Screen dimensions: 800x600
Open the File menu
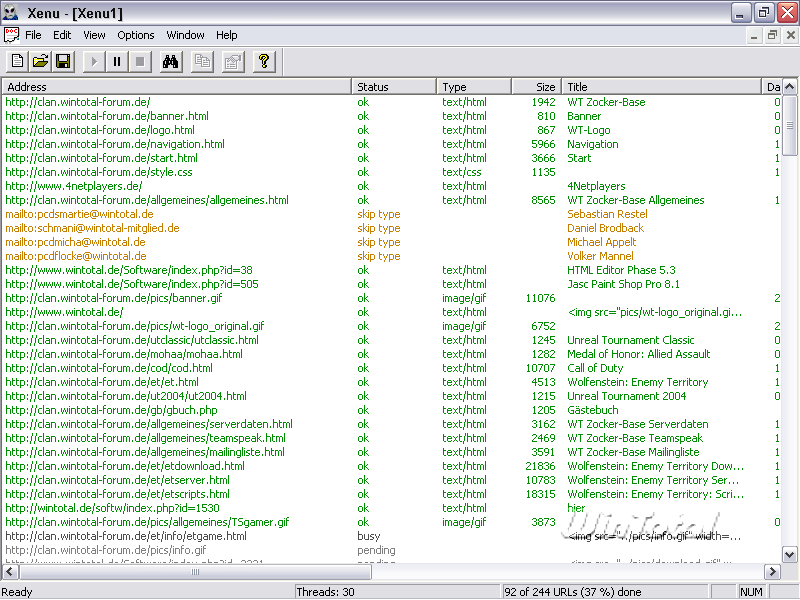(33, 35)
